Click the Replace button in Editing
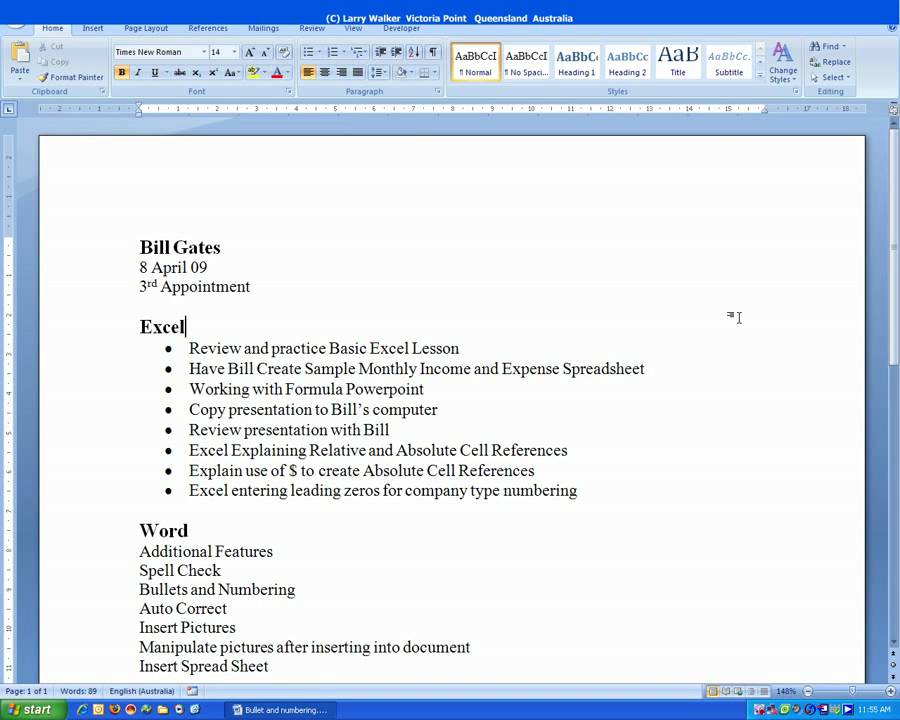 click(x=830, y=62)
